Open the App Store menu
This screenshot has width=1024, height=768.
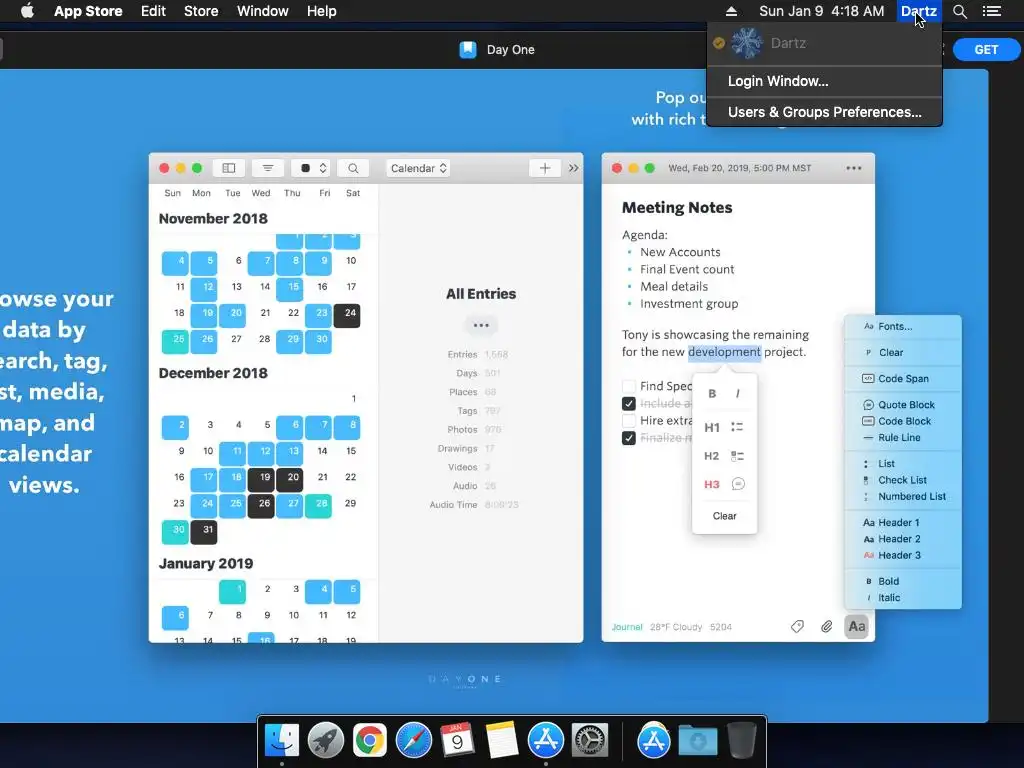(x=88, y=11)
